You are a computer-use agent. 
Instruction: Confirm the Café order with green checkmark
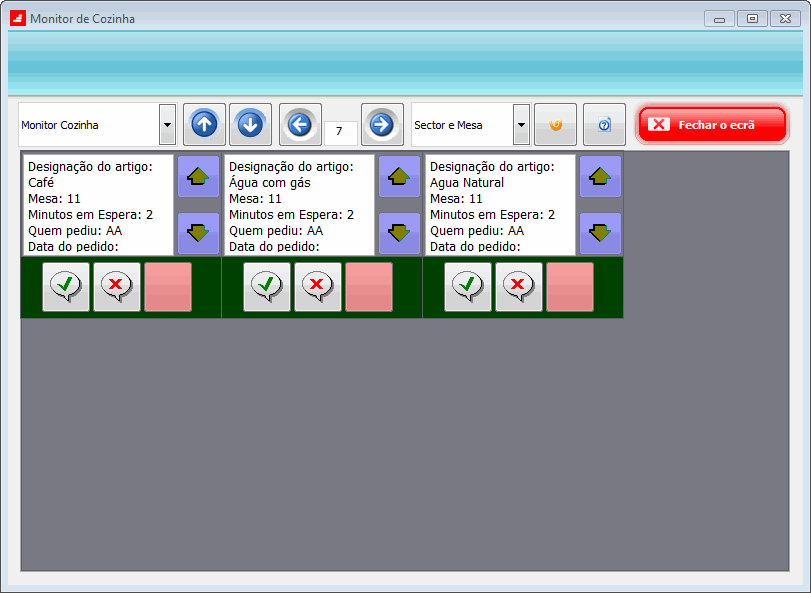66,287
